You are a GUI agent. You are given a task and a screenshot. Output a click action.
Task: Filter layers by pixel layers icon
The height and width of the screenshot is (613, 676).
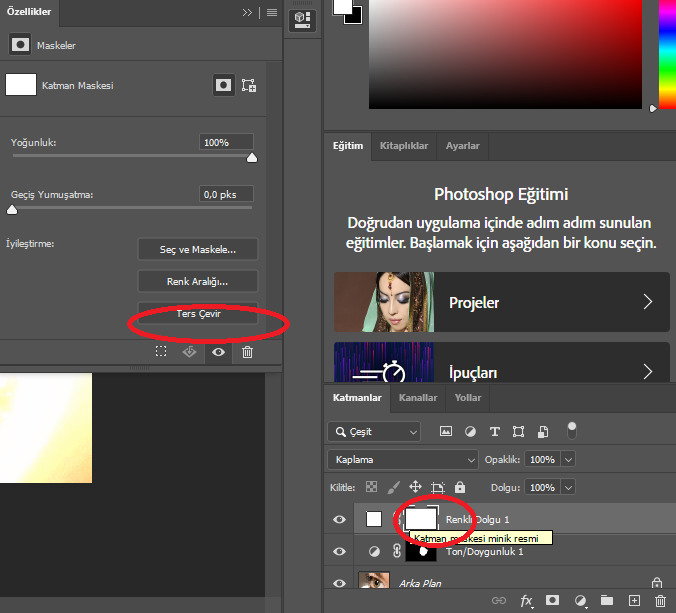pos(446,431)
